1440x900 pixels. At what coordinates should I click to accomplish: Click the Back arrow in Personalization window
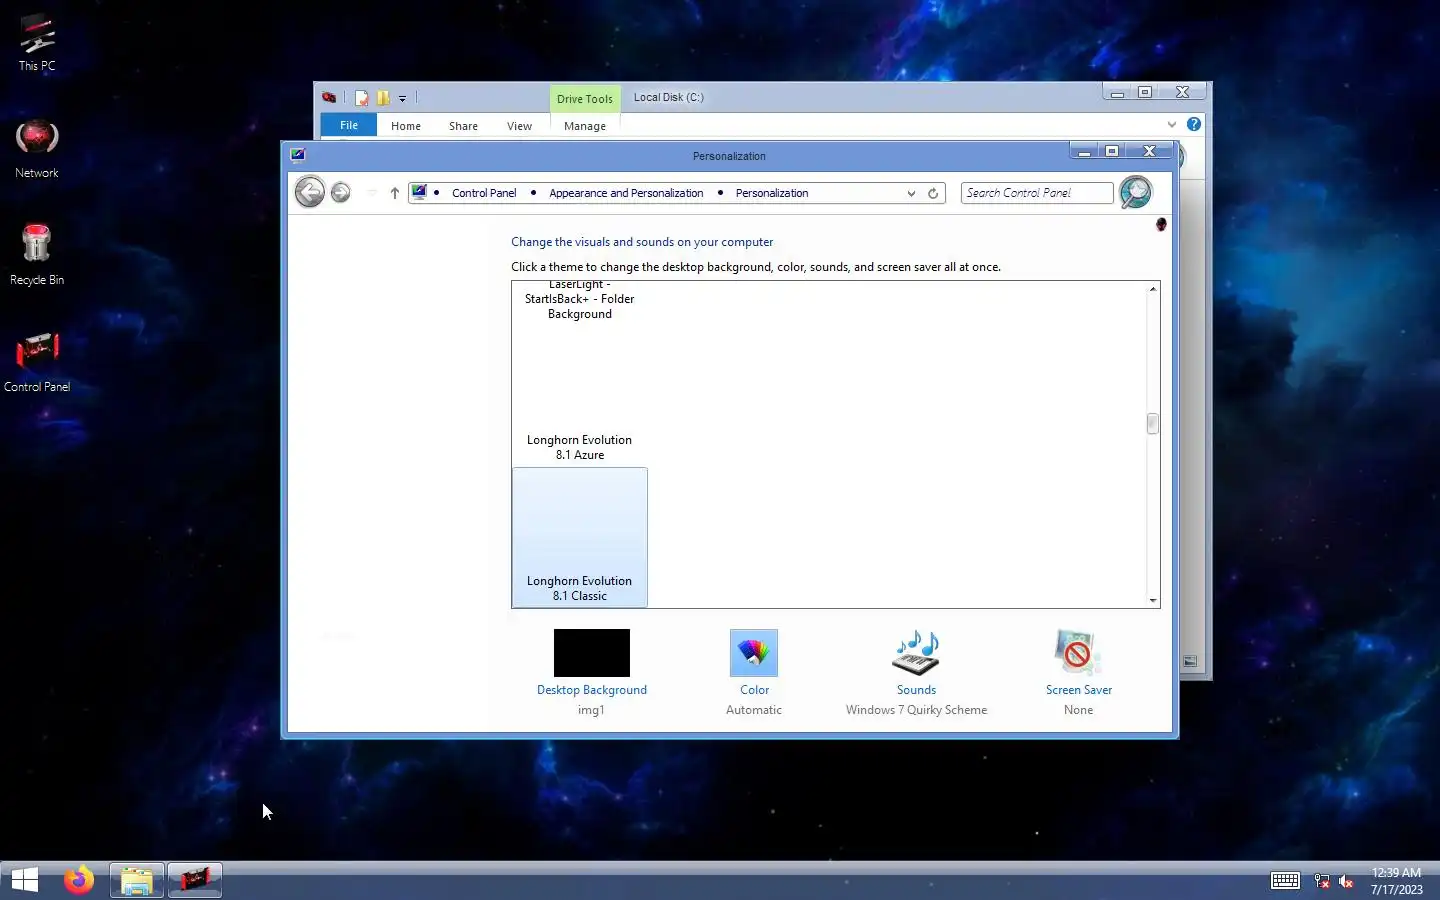[310, 192]
